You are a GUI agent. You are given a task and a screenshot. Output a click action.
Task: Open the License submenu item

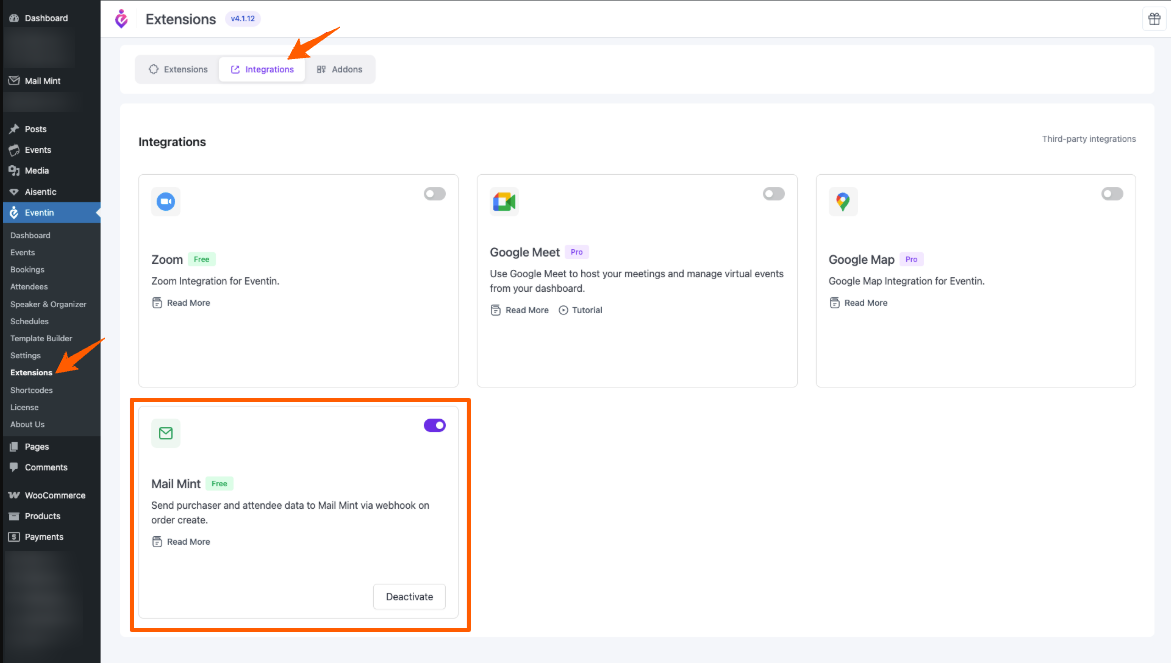point(25,407)
